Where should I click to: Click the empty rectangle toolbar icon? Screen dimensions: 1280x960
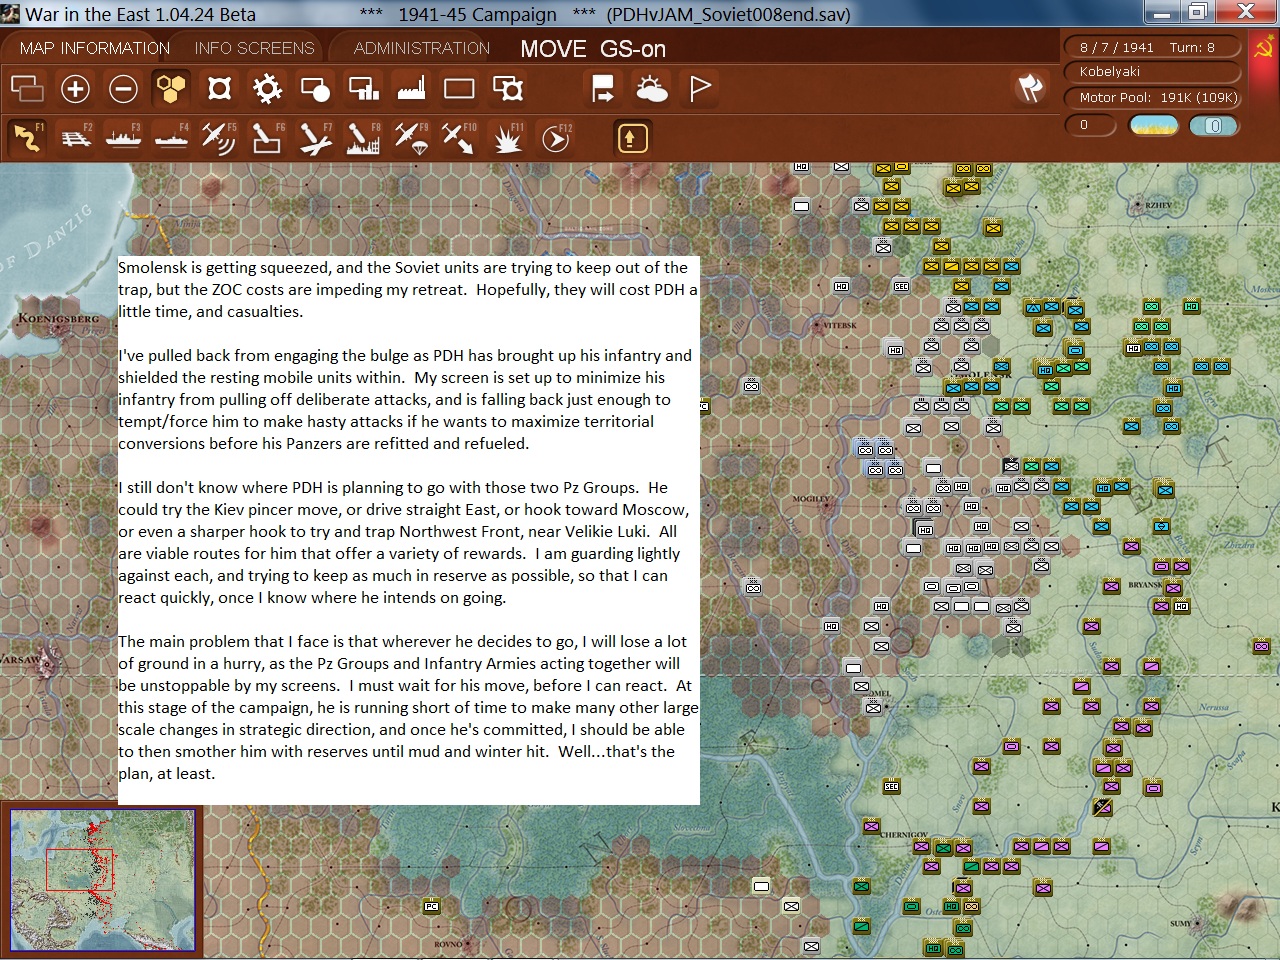459,89
